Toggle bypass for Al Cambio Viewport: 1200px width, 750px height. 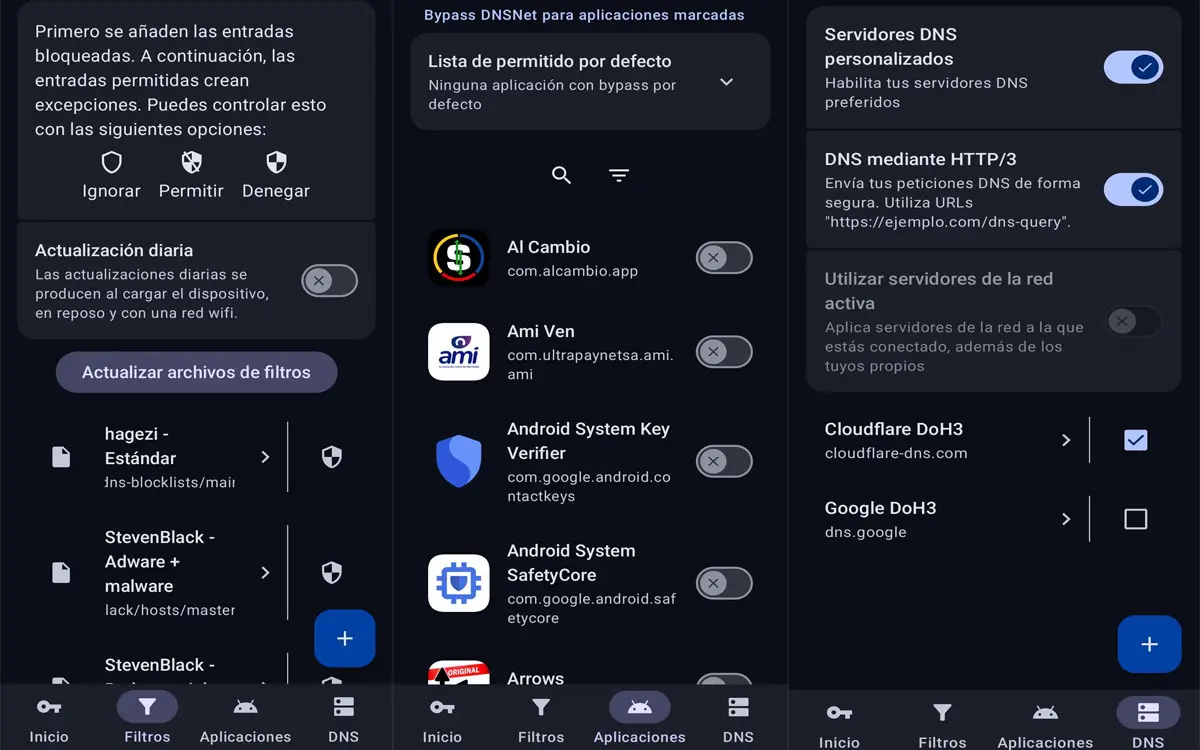724,258
